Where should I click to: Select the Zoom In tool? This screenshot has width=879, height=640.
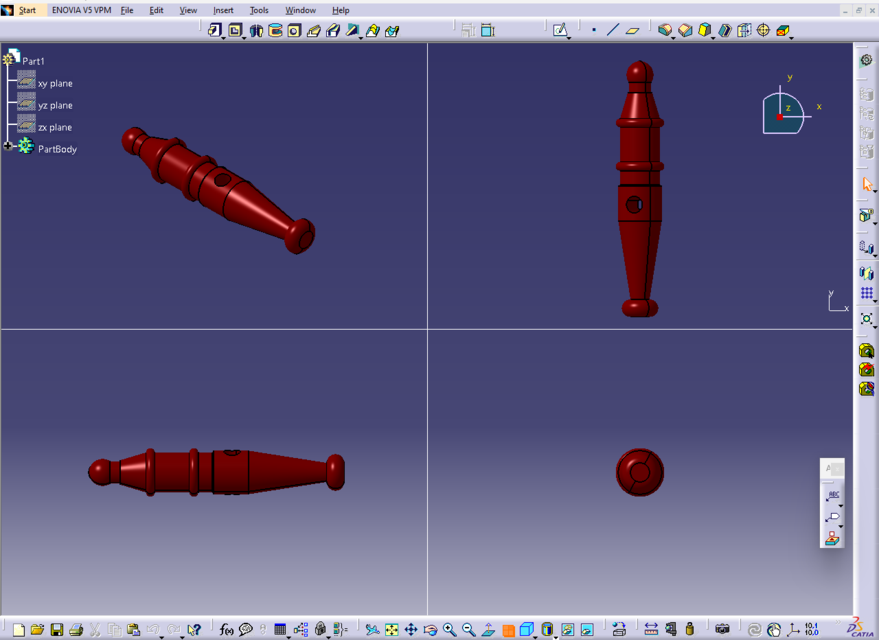[447, 630]
